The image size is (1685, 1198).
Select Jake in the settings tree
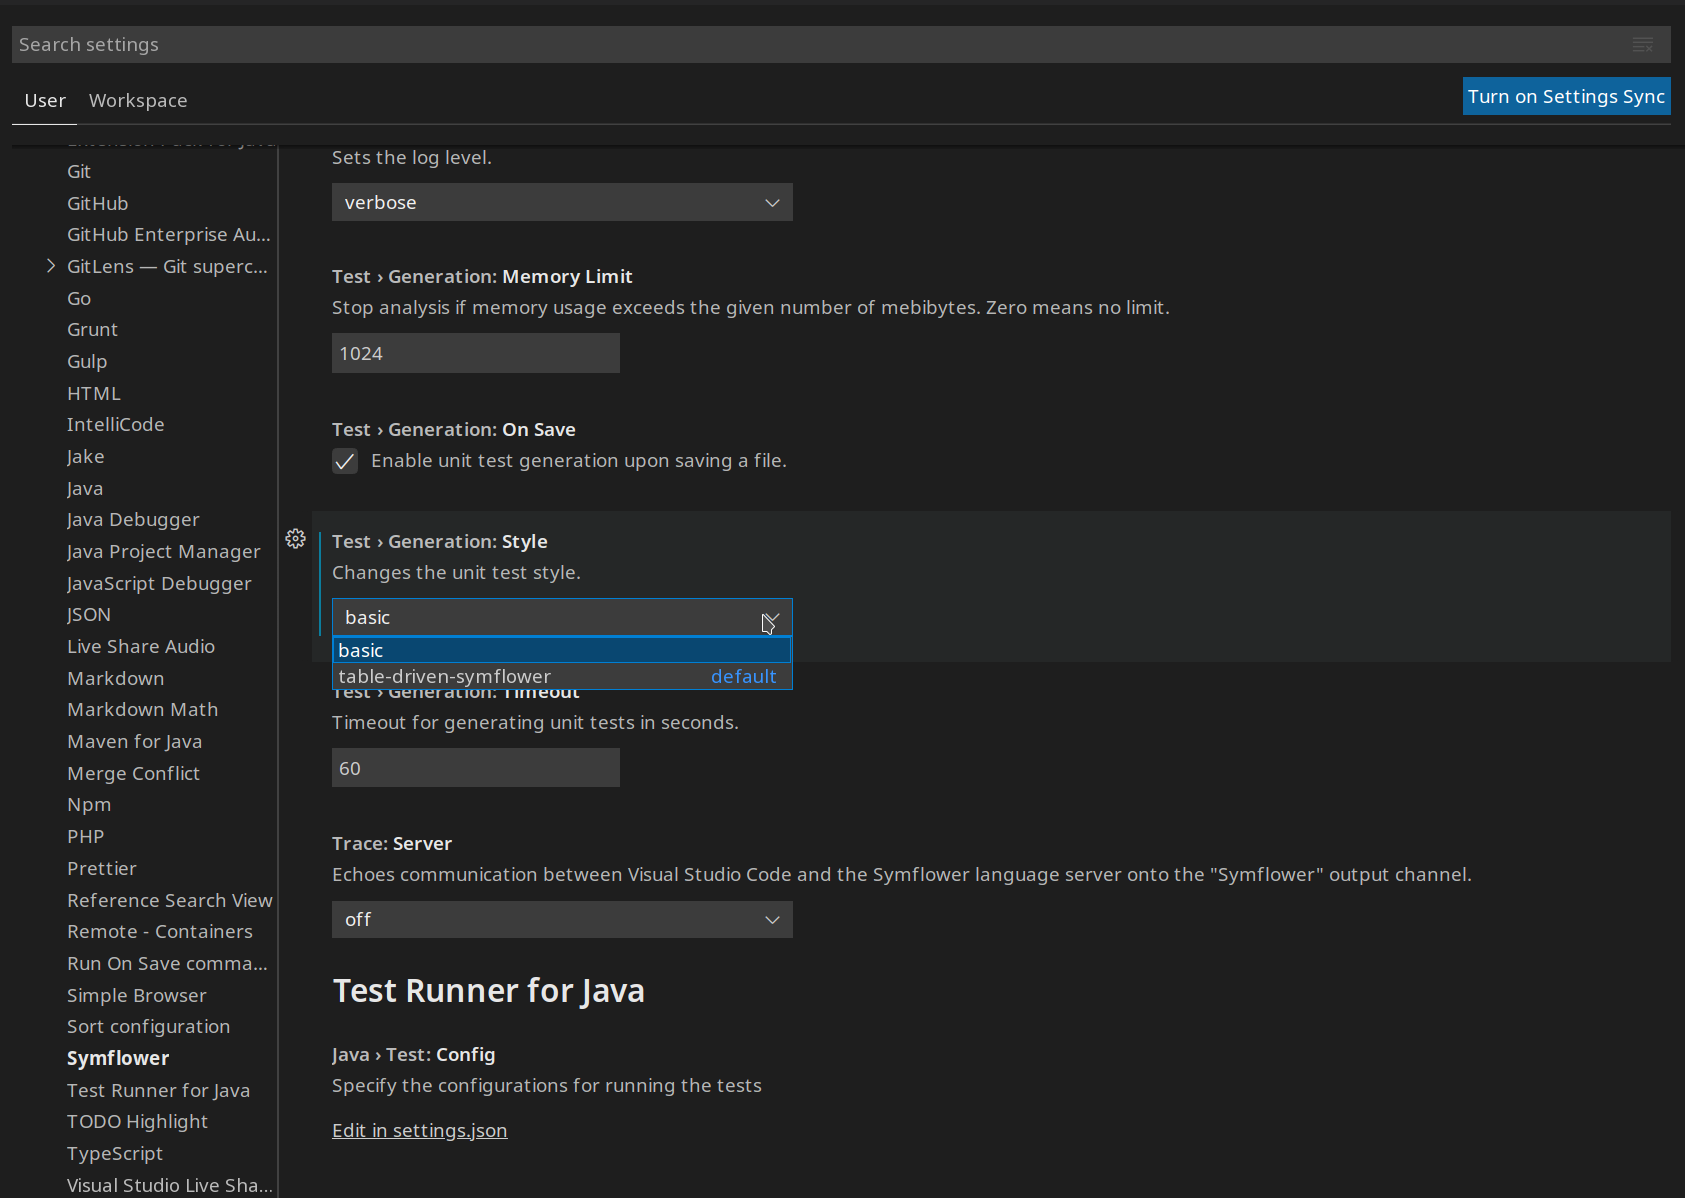pyautogui.click(x=86, y=457)
